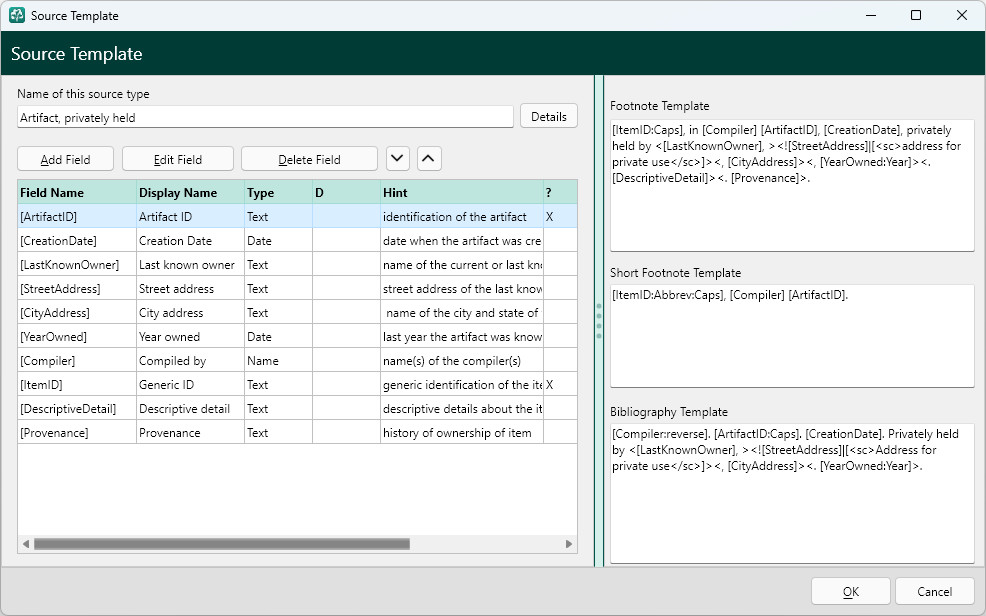The height and width of the screenshot is (616, 986).
Task: Click the Cancel button
Action: coord(934,591)
